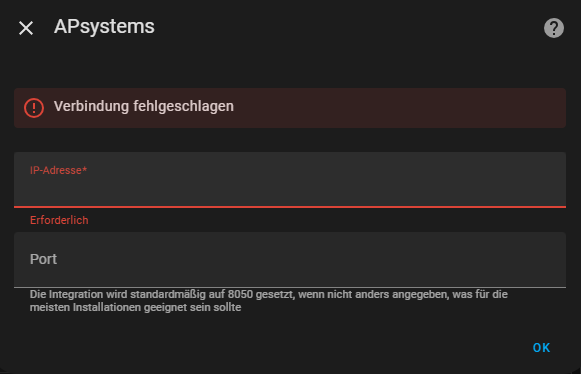Click the dark red error alert banner
The width and height of the screenshot is (581, 374).
290,108
